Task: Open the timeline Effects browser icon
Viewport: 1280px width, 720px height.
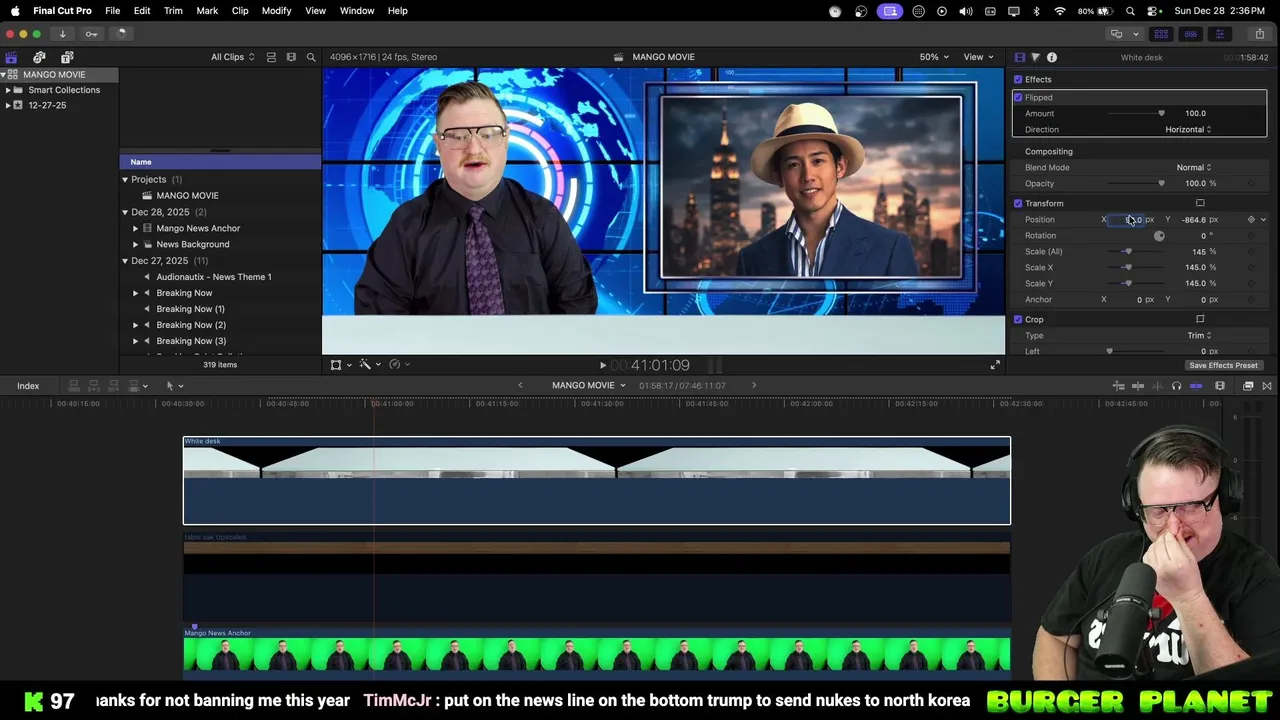Action: point(1248,386)
